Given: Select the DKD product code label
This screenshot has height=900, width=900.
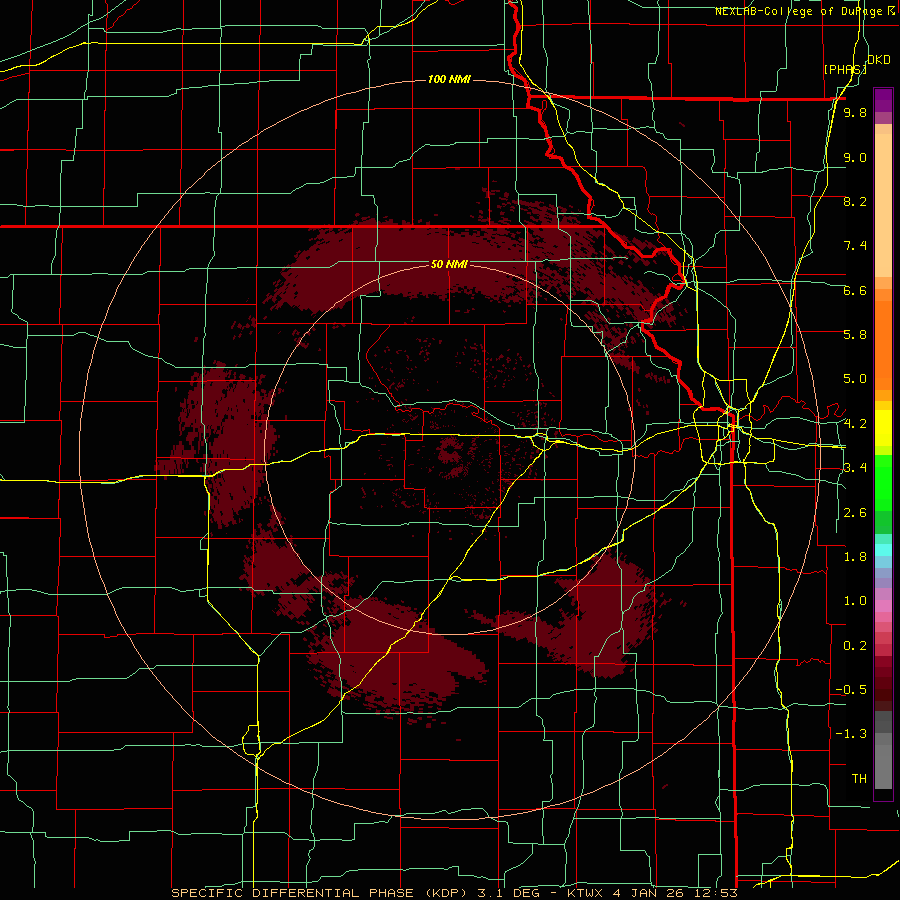Looking at the screenshot, I should point(878,60).
